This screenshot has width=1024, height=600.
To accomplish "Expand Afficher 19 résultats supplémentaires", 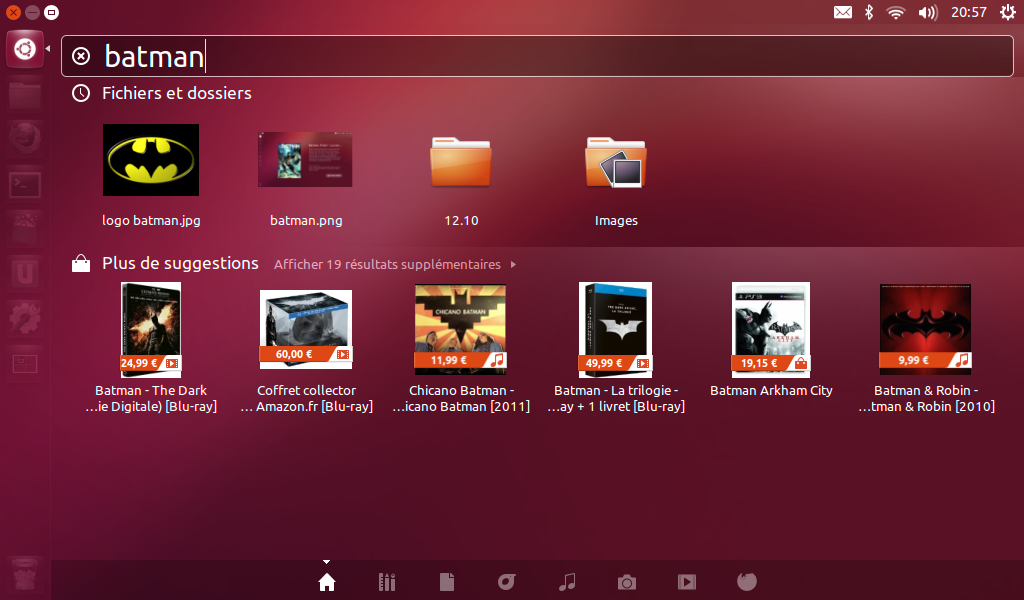I will pyautogui.click(x=395, y=264).
